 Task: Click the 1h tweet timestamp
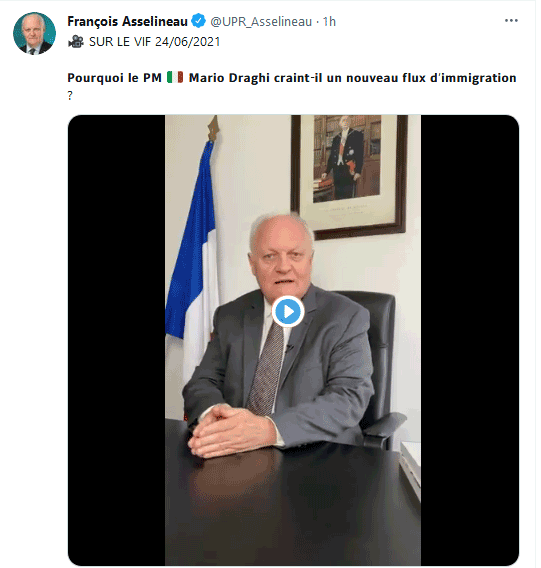tap(329, 22)
